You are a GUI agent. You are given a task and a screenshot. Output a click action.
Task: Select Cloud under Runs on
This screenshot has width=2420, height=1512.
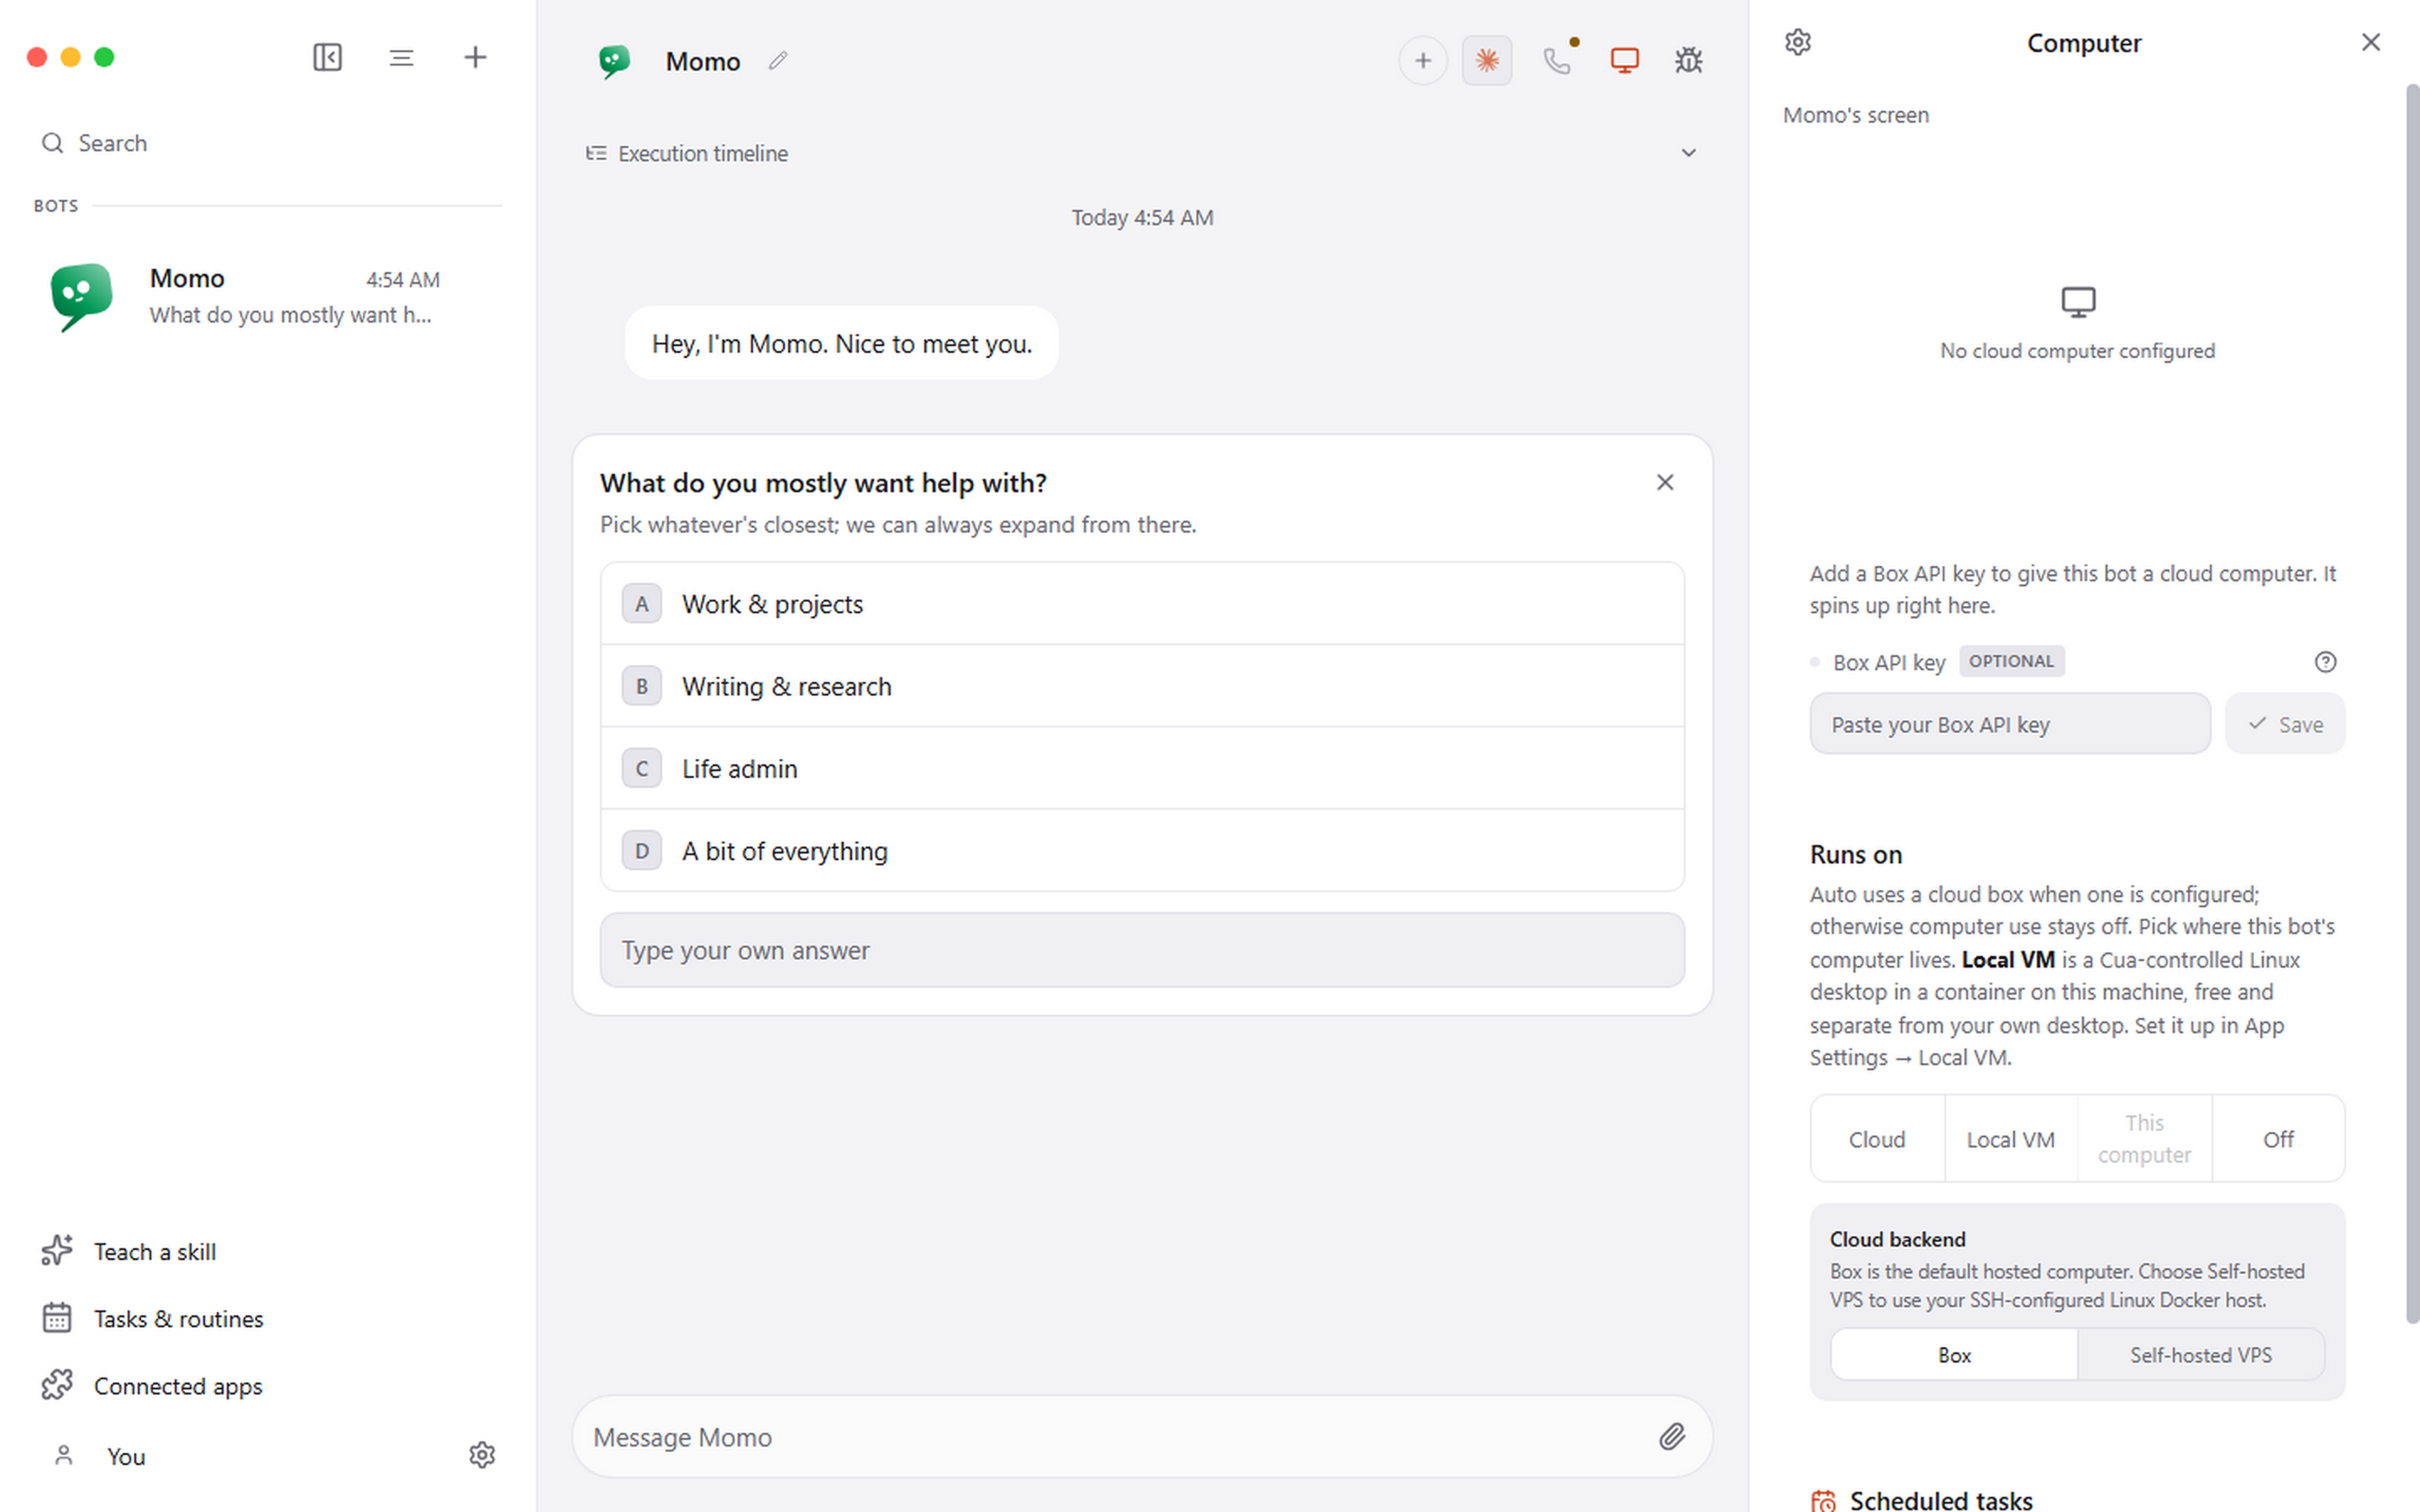[1877, 1139]
